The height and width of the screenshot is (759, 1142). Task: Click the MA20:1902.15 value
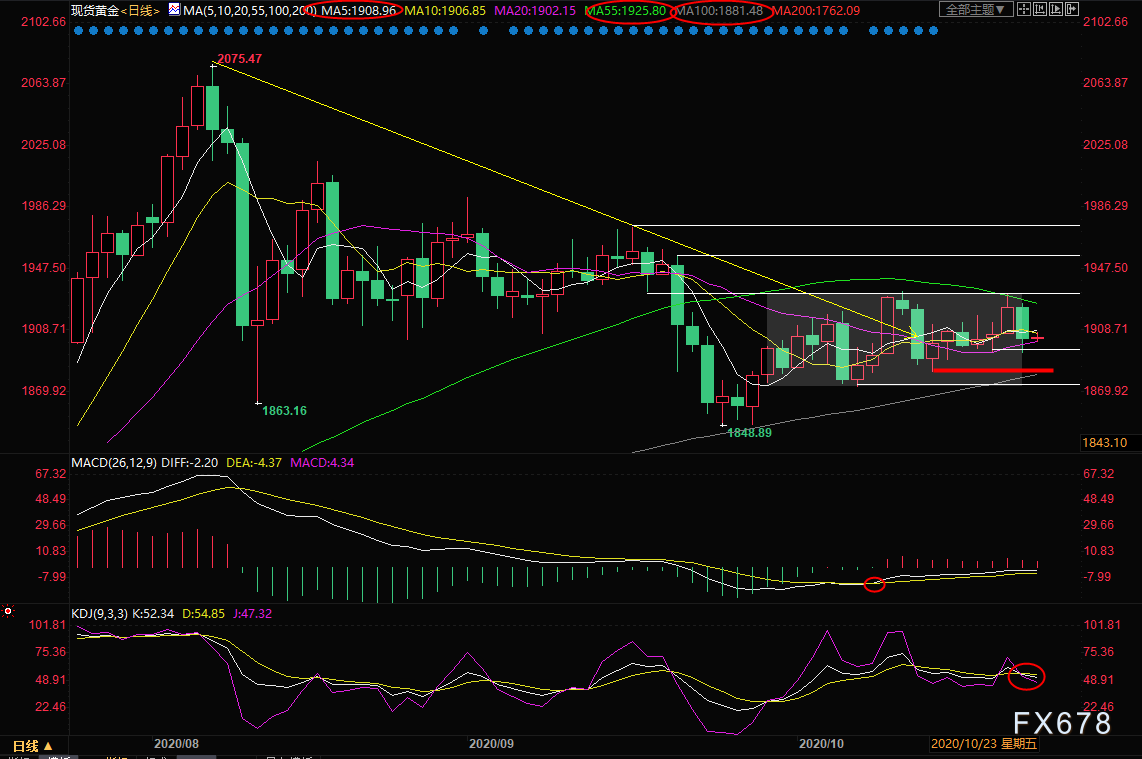click(535, 11)
